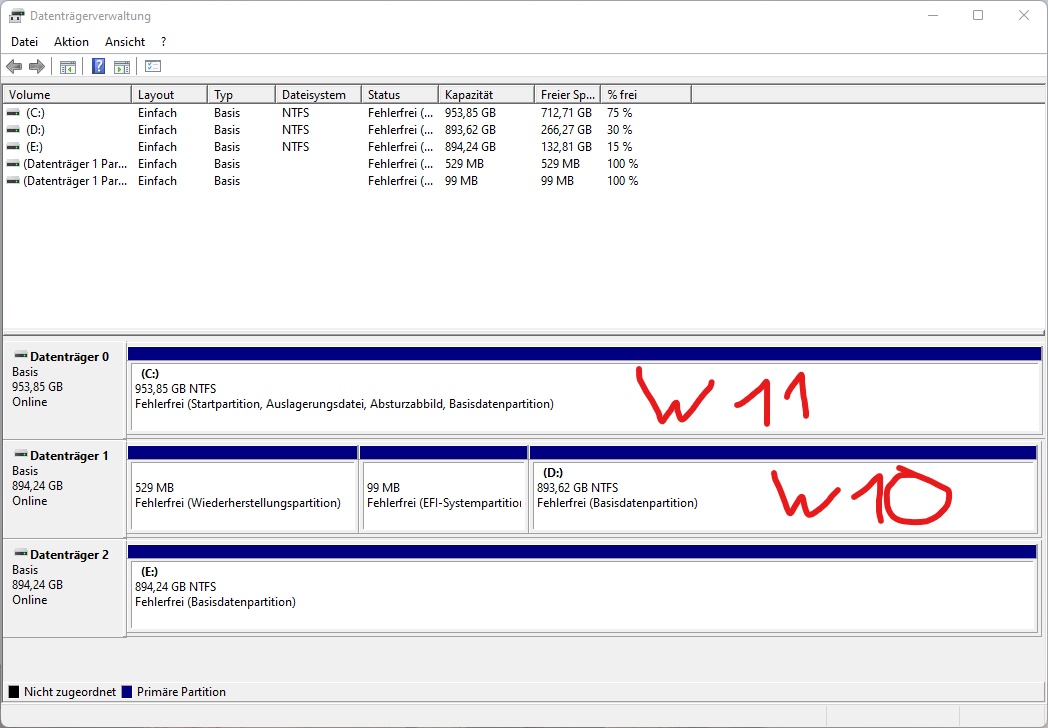Maximize the Datenträgerverwaltung window
Image resolution: width=1048 pixels, height=728 pixels.
978,15
